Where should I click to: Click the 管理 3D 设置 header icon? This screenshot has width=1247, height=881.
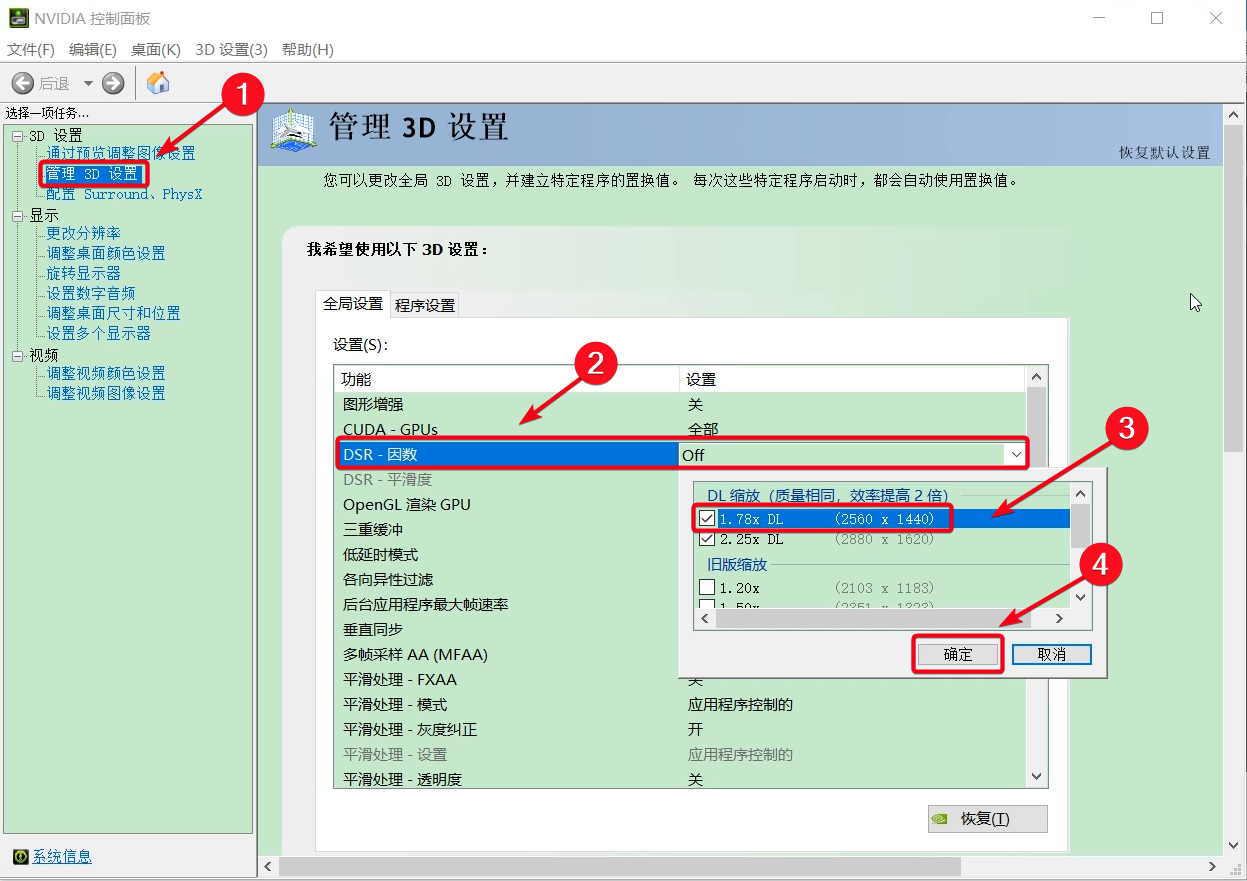(x=294, y=130)
